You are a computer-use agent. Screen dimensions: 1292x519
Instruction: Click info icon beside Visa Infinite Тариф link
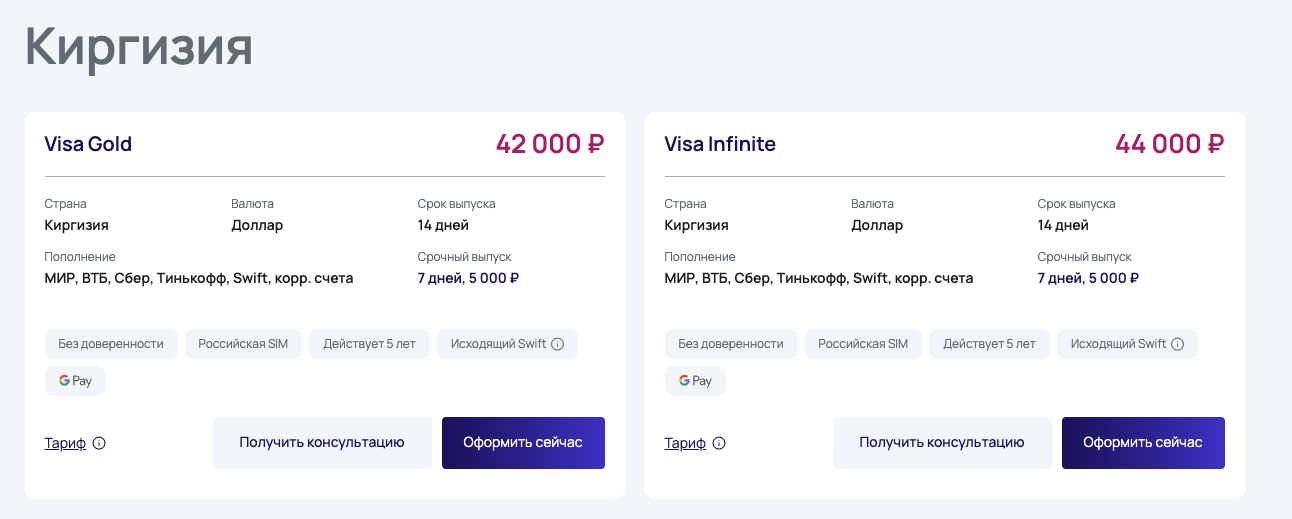click(720, 443)
